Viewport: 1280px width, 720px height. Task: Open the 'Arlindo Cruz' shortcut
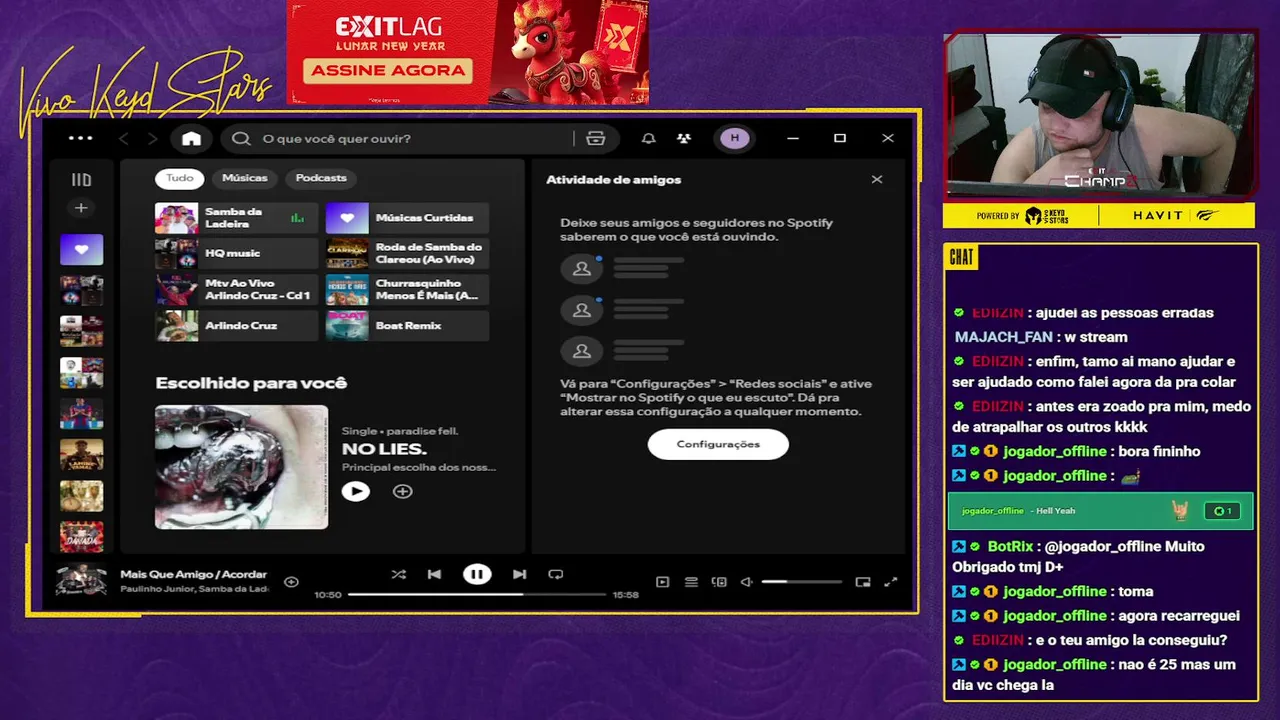coord(236,326)
